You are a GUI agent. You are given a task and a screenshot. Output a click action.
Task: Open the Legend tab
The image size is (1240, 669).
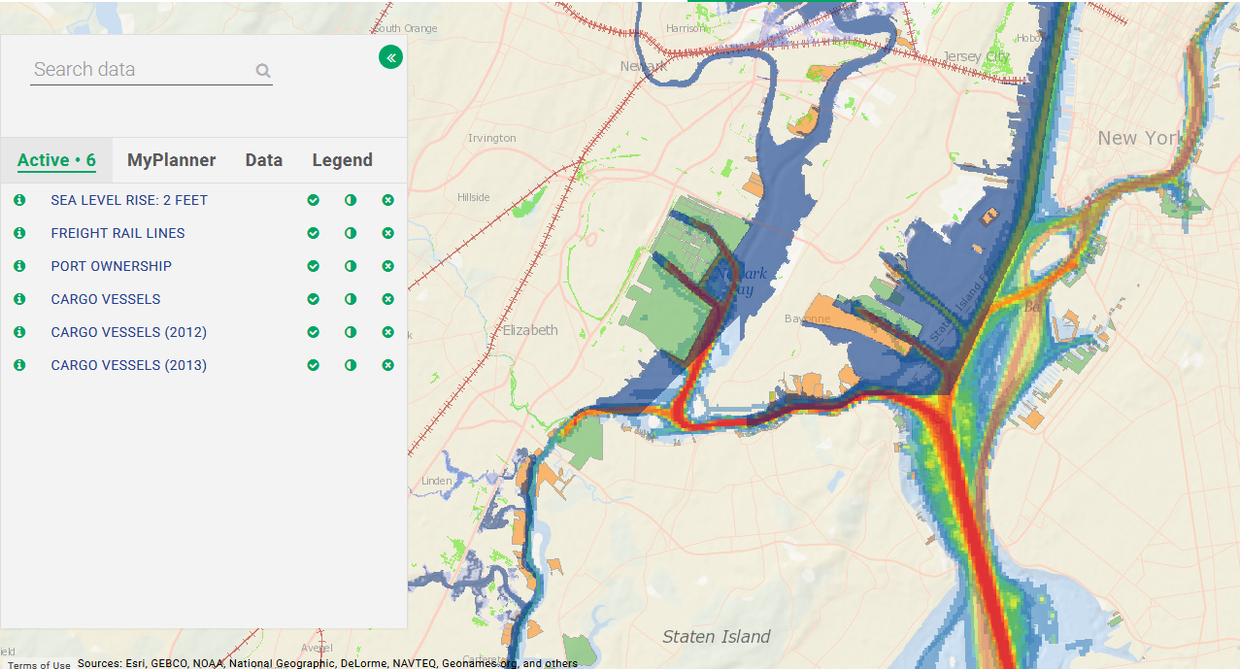tap(342, 160)
